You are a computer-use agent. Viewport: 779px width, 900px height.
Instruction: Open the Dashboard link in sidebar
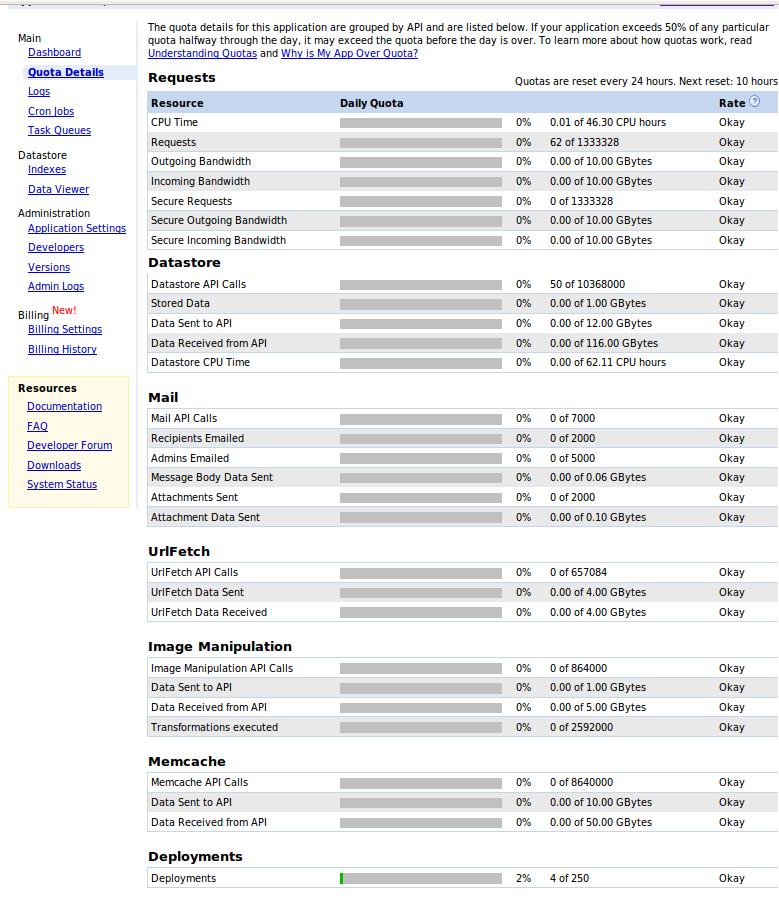pyautogui.click(x=55, y=53)
